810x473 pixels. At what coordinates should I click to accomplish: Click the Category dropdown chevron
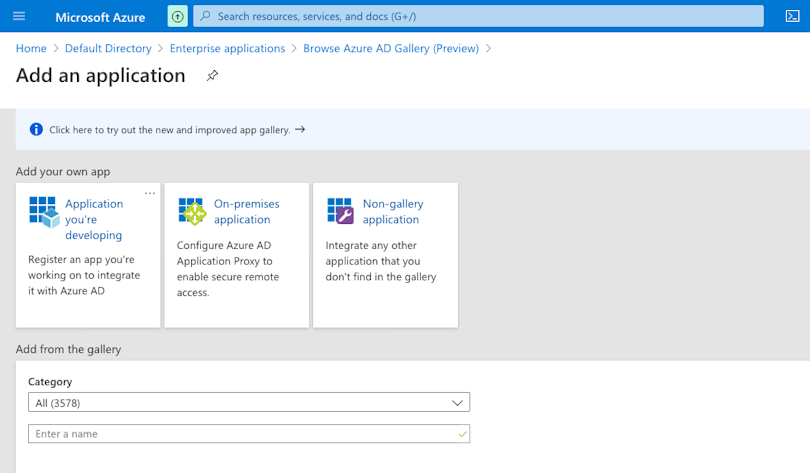(x=457, y=403)
